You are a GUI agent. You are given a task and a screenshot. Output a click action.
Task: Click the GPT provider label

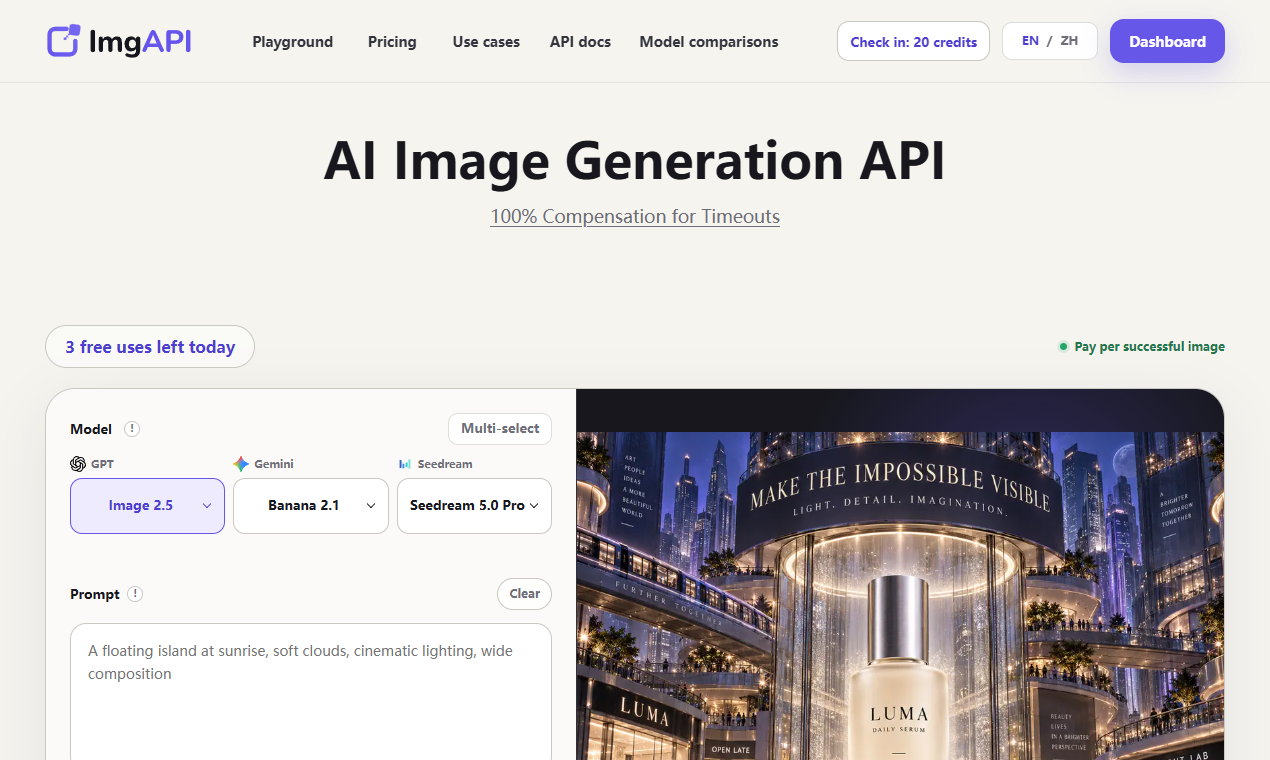[102, 464]
